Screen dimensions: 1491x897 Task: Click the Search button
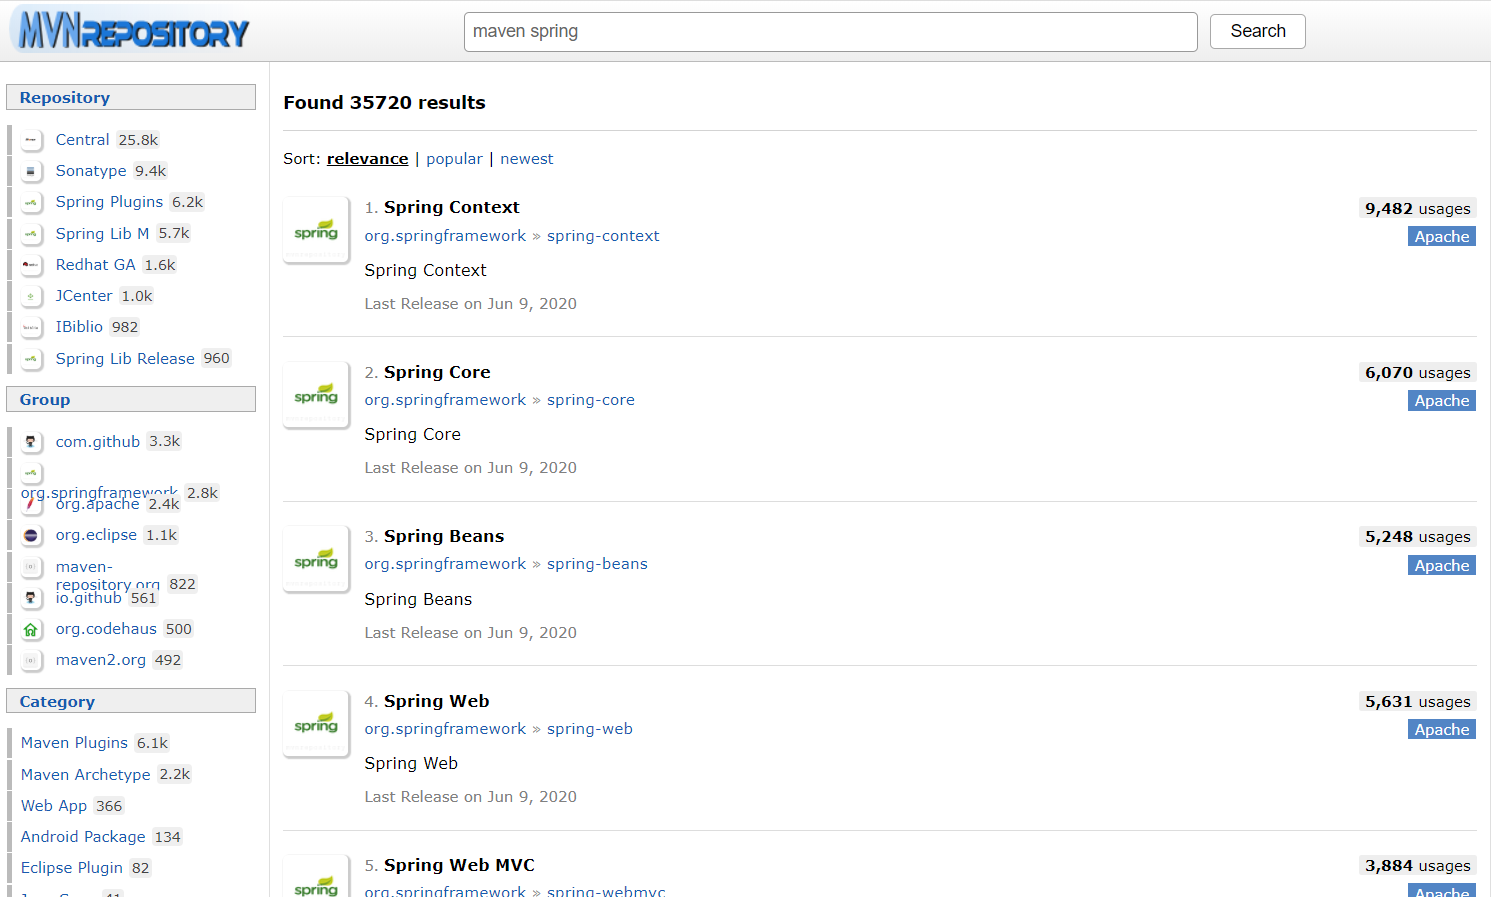pyautogui.click(x=1258, y=32)
